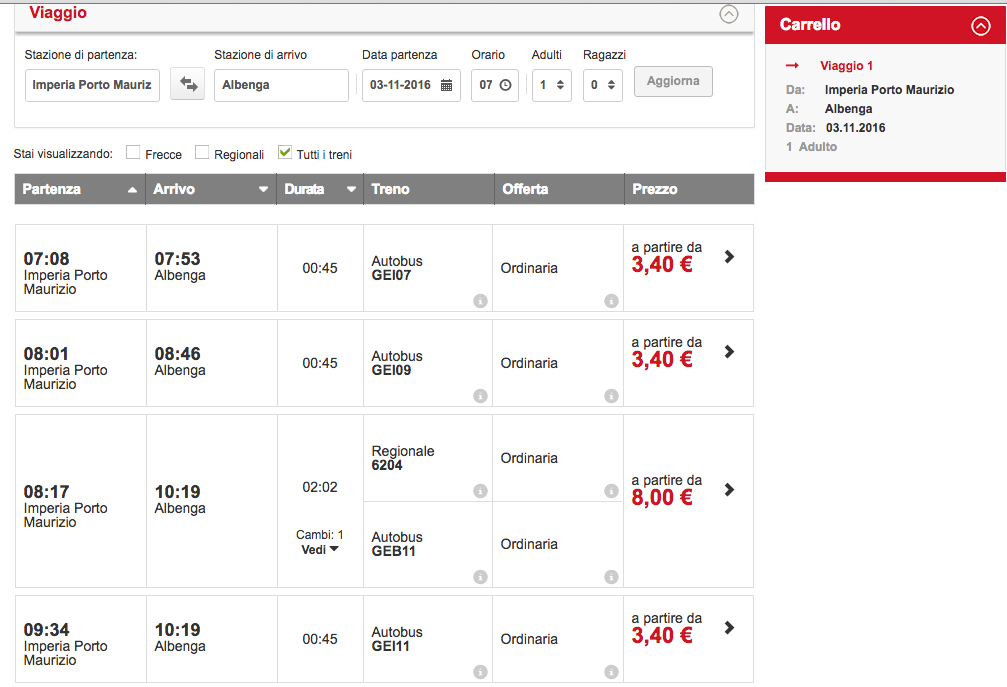Open Viaggio 1 in the cart
The image size is (1007, 687).
(846, 66)
